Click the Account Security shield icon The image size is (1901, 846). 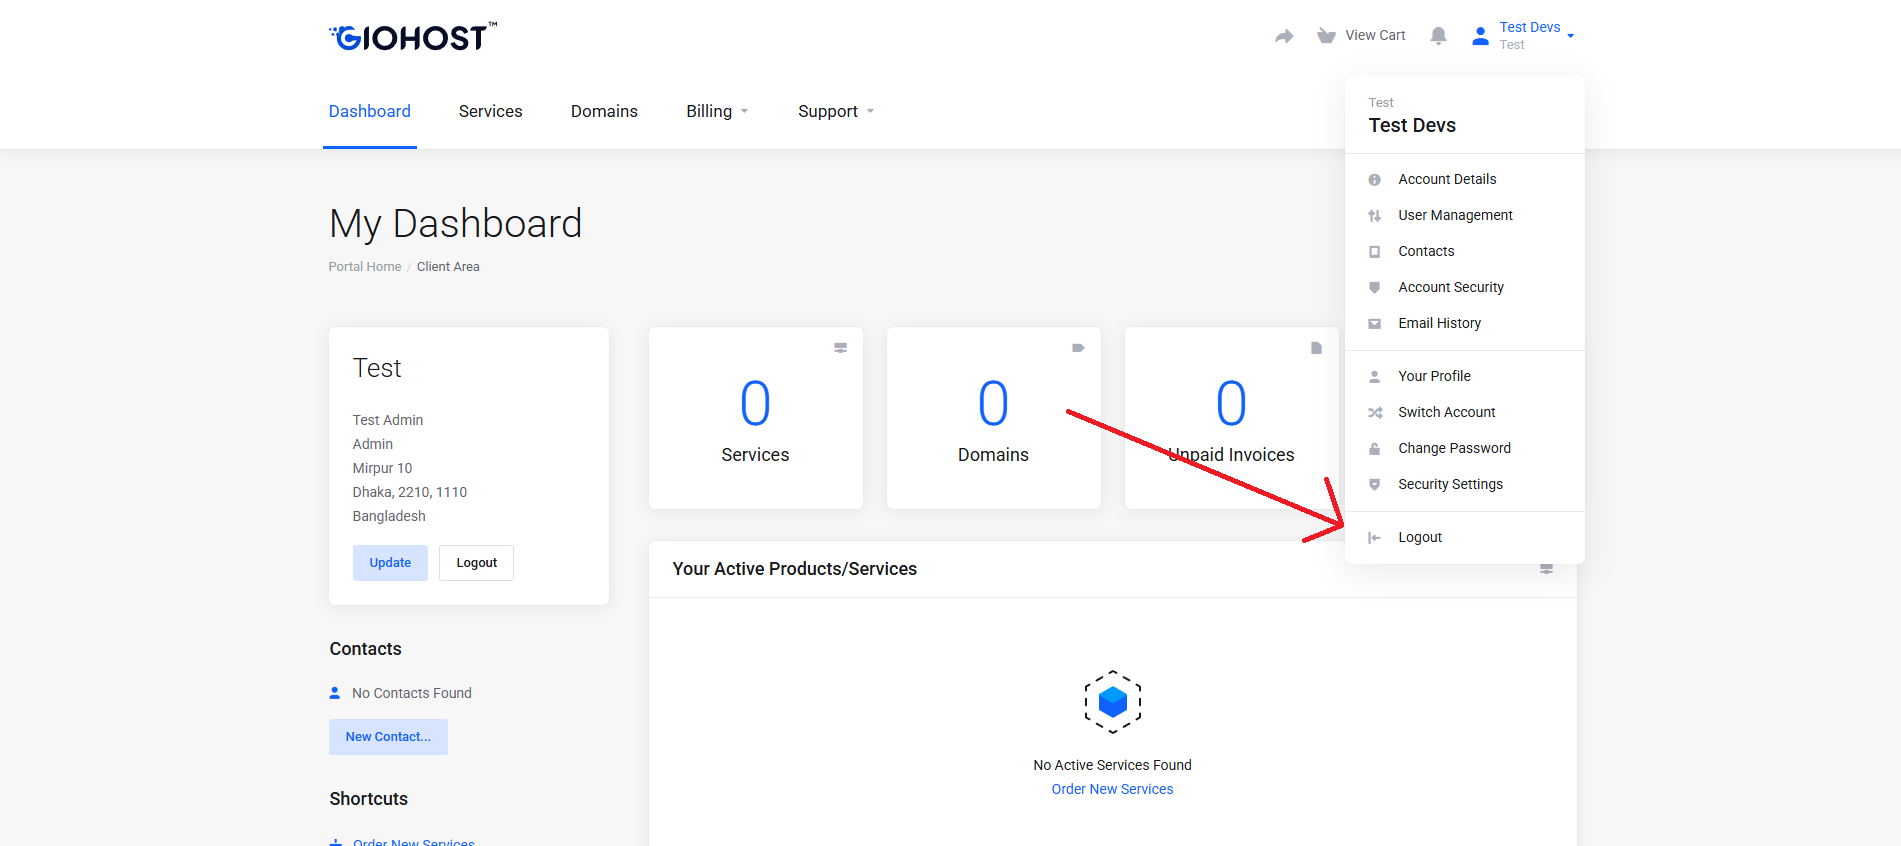coord(1375,288)
